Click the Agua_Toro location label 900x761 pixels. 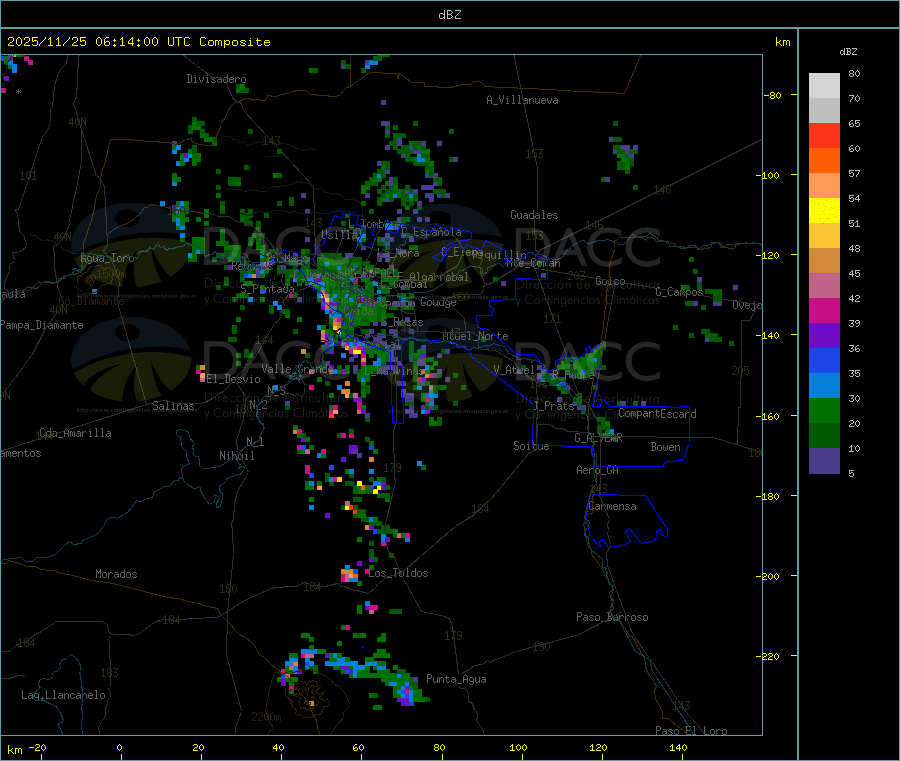pyautogui.click(x=107, y=258)
